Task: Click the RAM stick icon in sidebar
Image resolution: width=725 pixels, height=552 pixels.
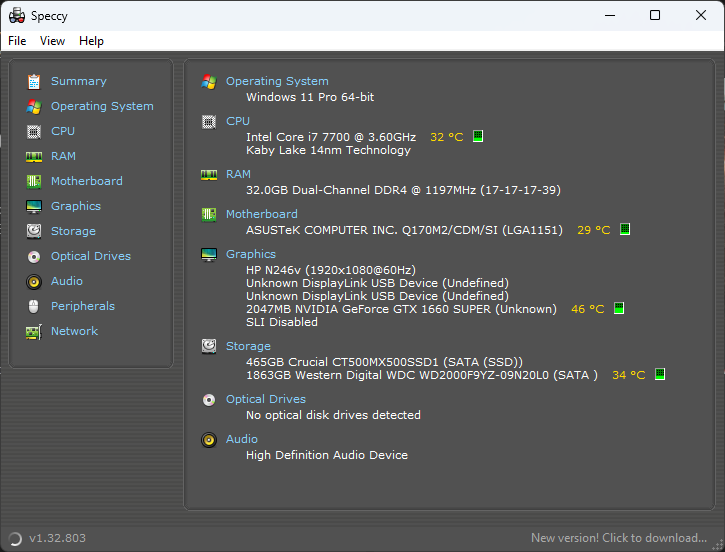Action: (x=34, y=157)
